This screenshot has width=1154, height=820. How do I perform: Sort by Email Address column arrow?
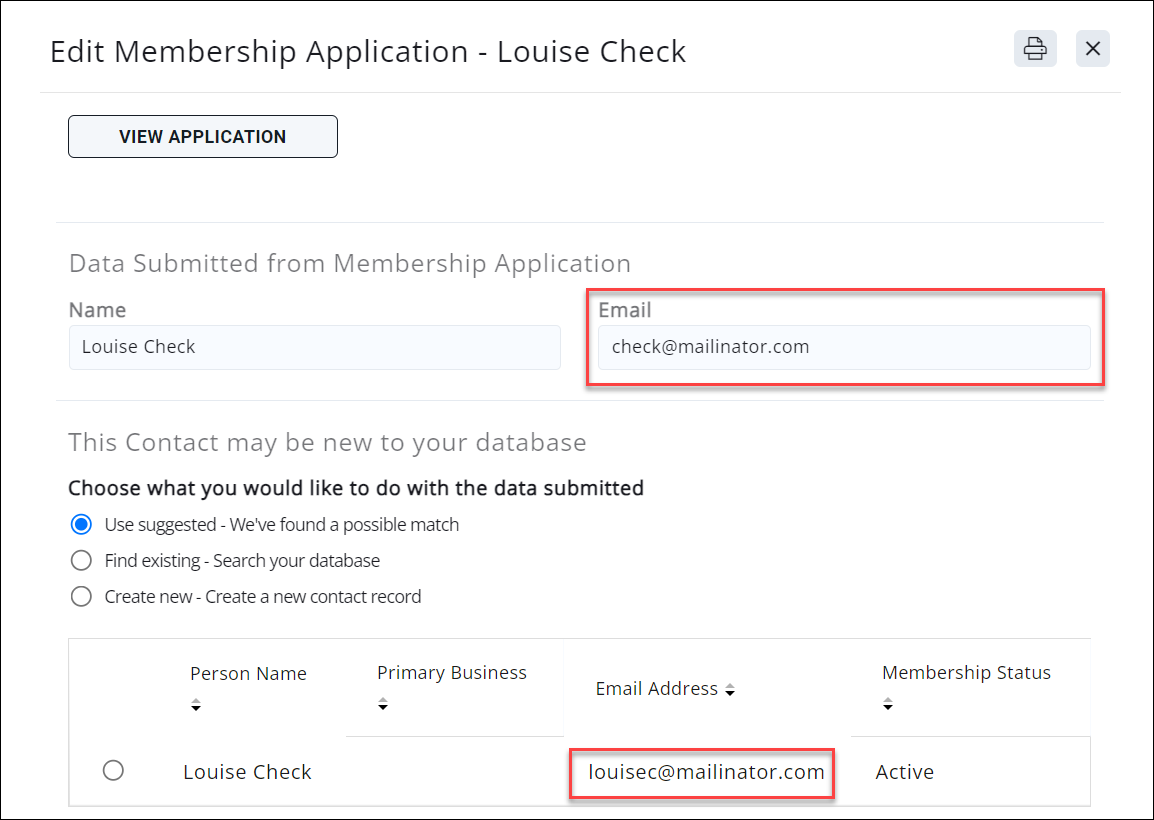point(730,690)
